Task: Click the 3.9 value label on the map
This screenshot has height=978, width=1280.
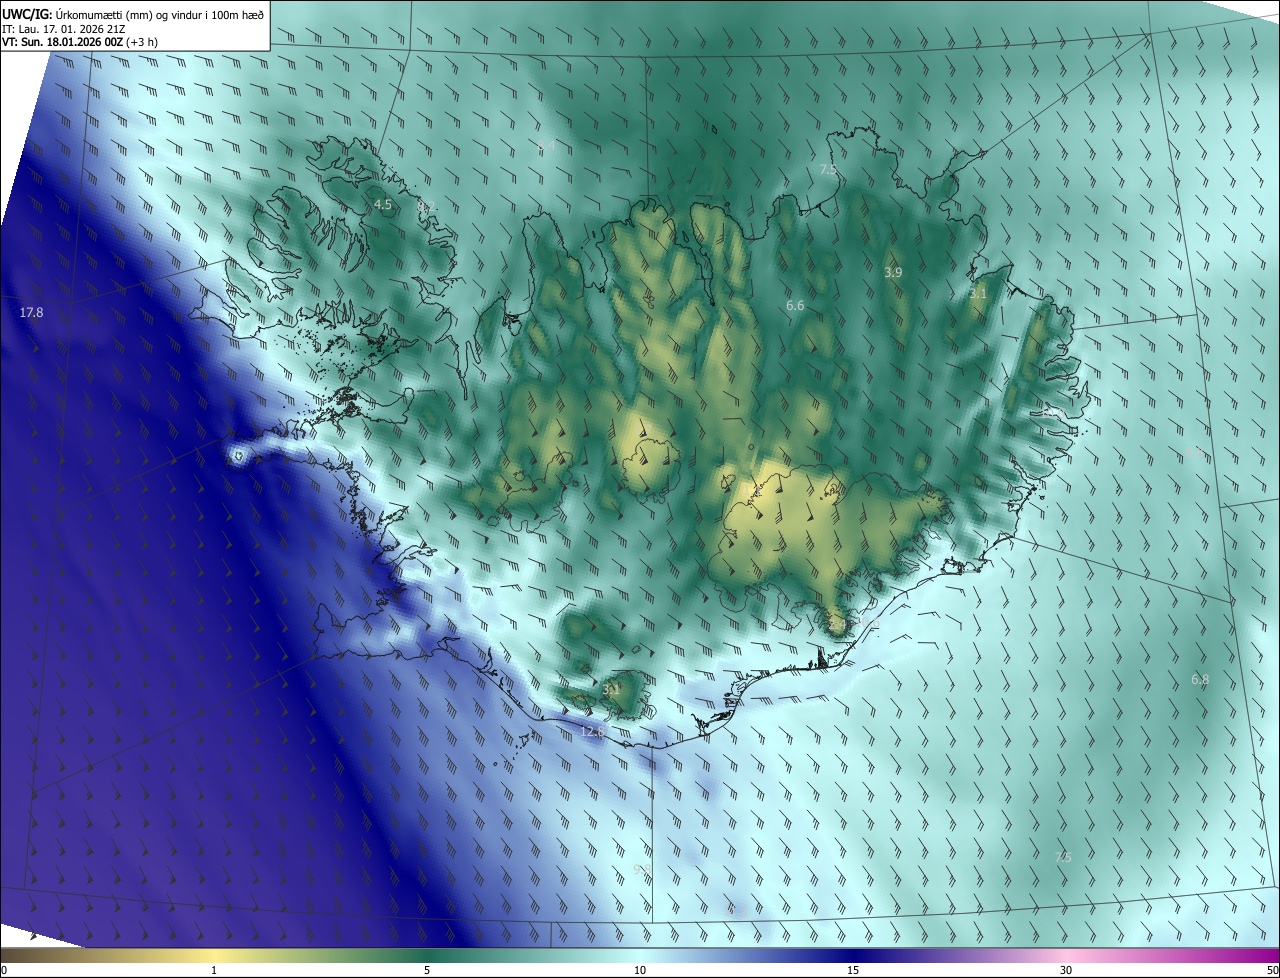Action: (893, 272)
